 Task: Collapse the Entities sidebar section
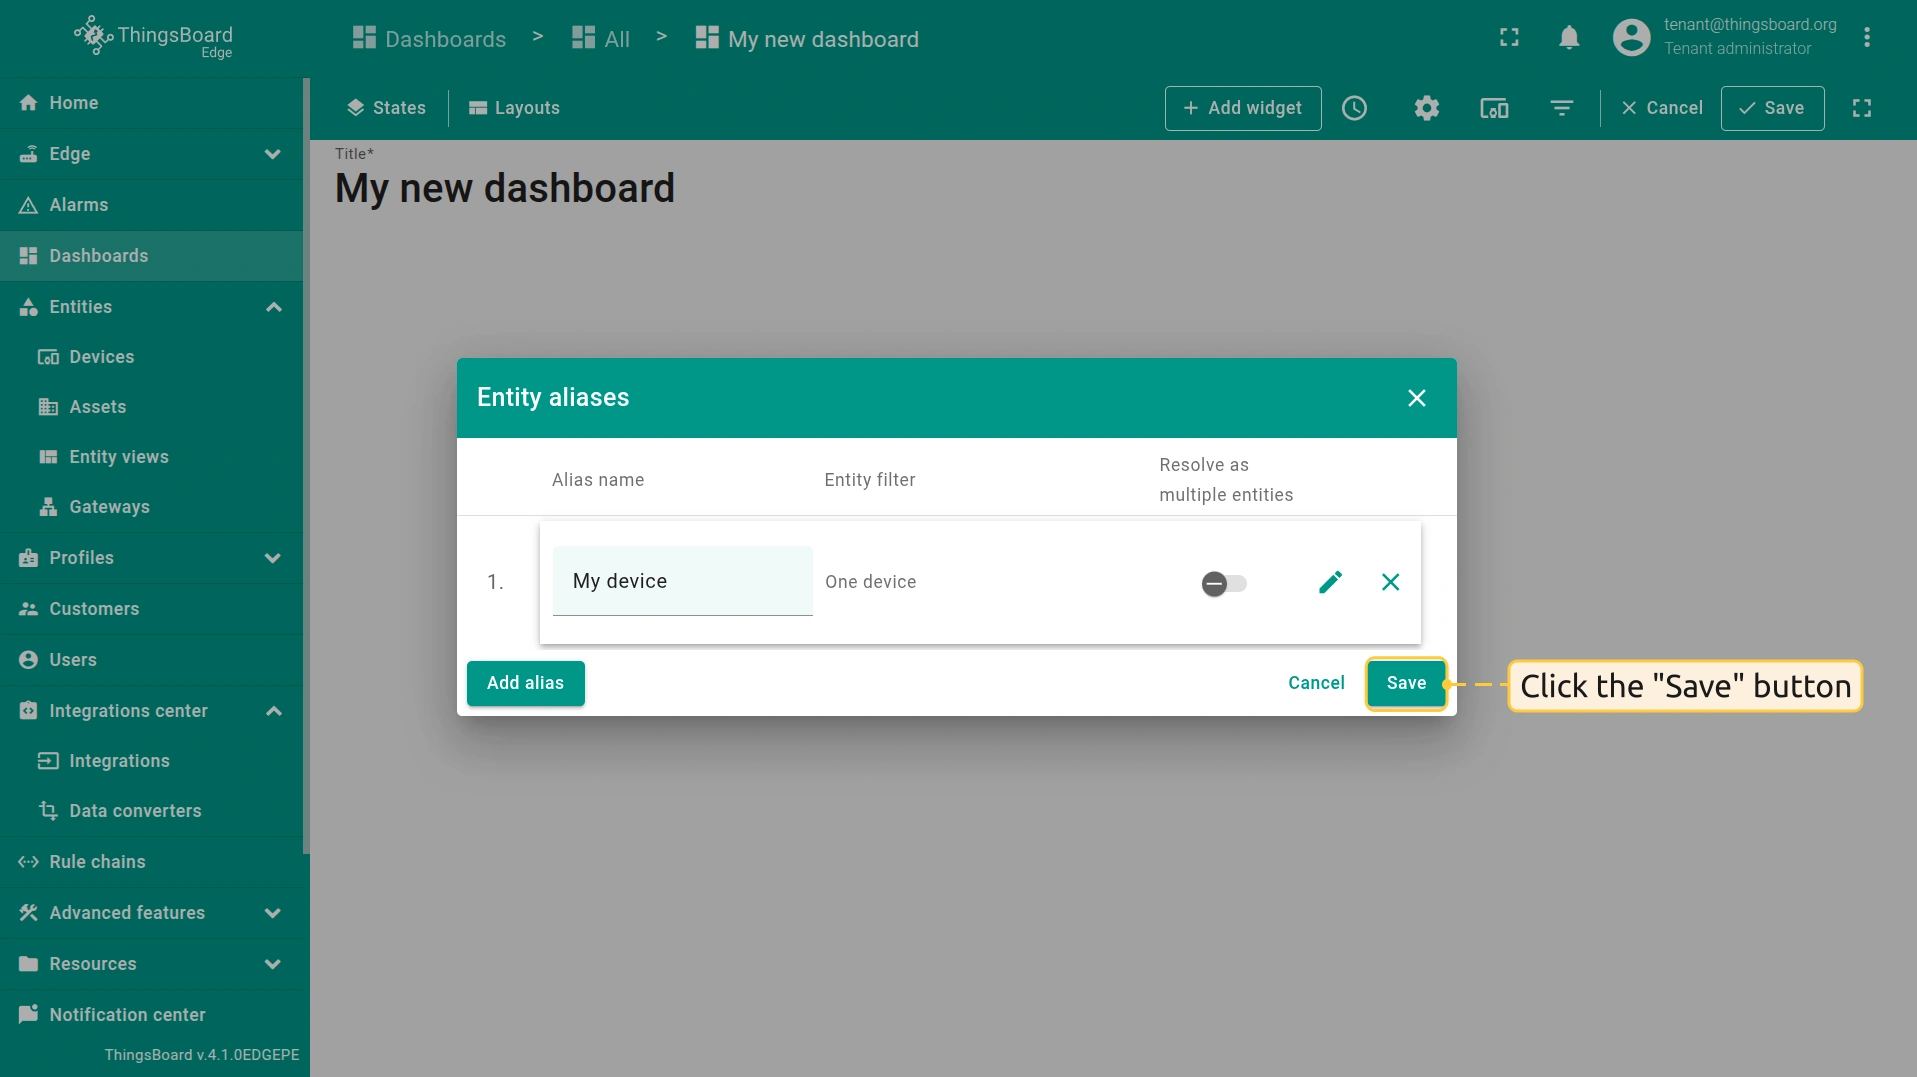click(x=273, y=307)
